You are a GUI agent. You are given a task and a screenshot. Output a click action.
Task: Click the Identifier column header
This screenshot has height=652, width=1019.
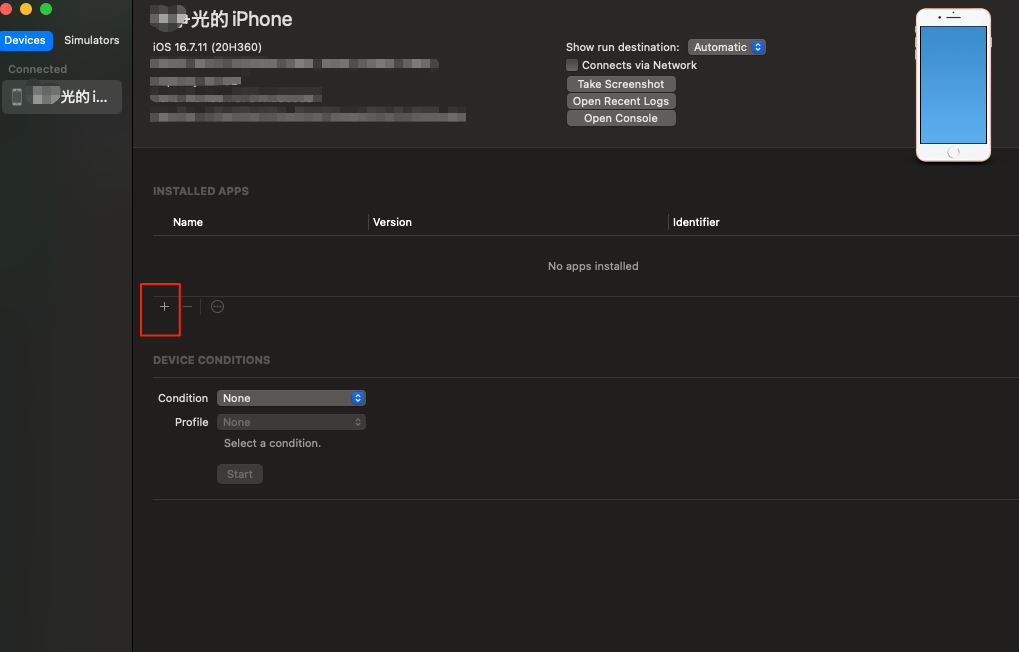tap(696, 222)
